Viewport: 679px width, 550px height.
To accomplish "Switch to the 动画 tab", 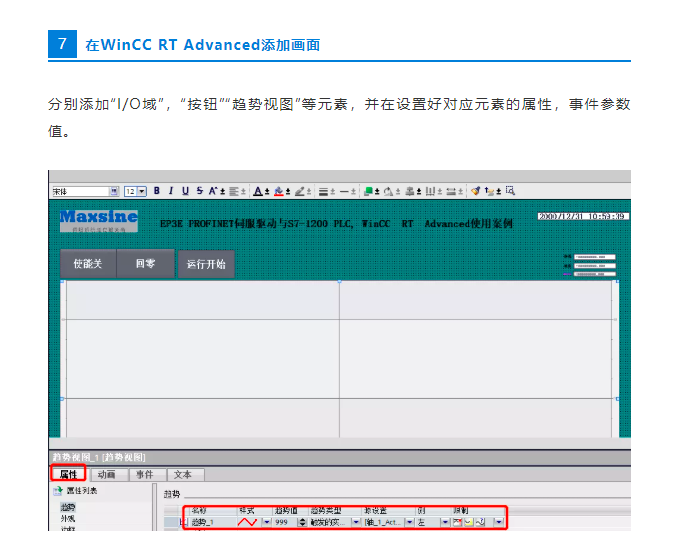I will (107, 474).
